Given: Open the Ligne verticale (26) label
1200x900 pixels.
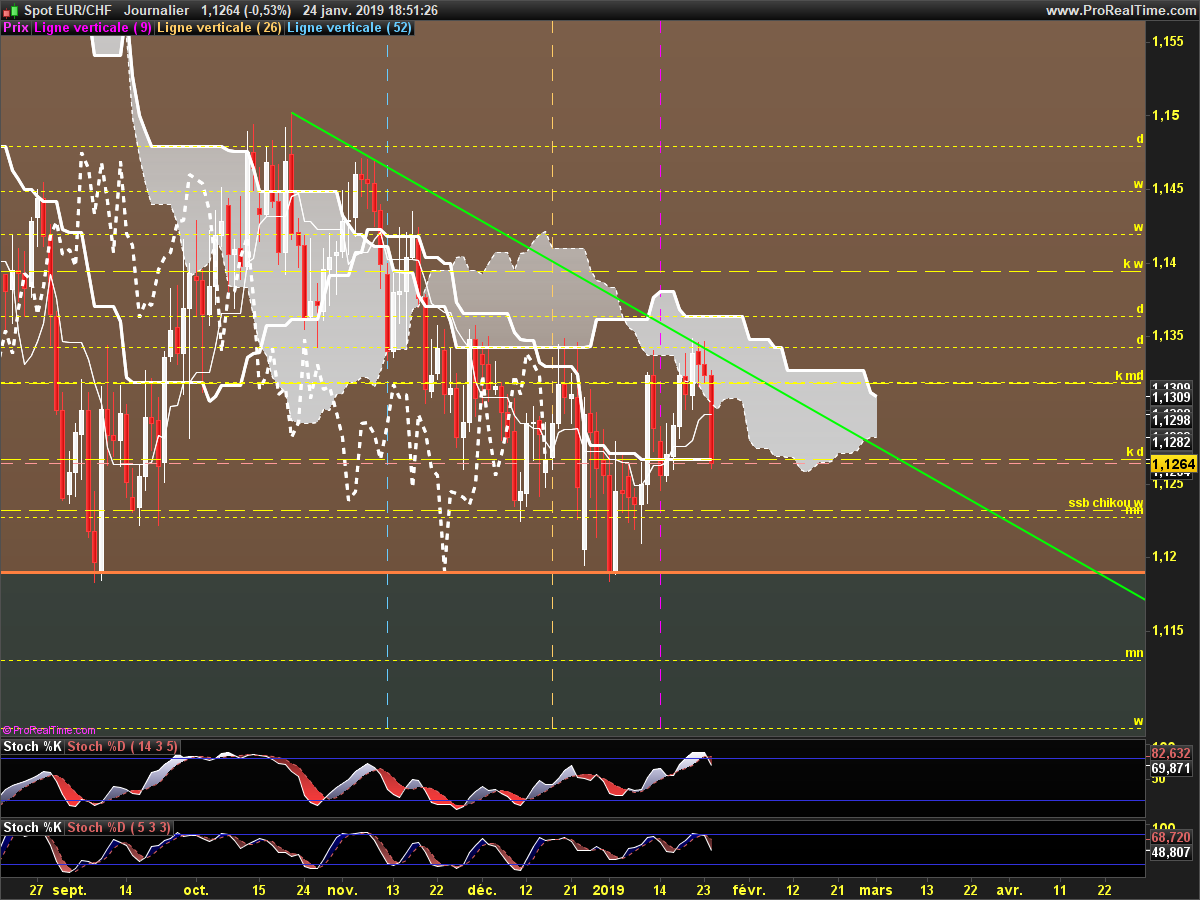Looking at the screenshot, I should (x=220, y=28).
